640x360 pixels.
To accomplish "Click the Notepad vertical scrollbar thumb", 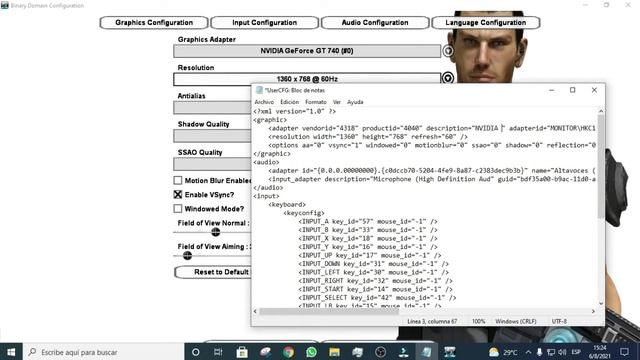I will pyautogui.click(x=601, y=166).
